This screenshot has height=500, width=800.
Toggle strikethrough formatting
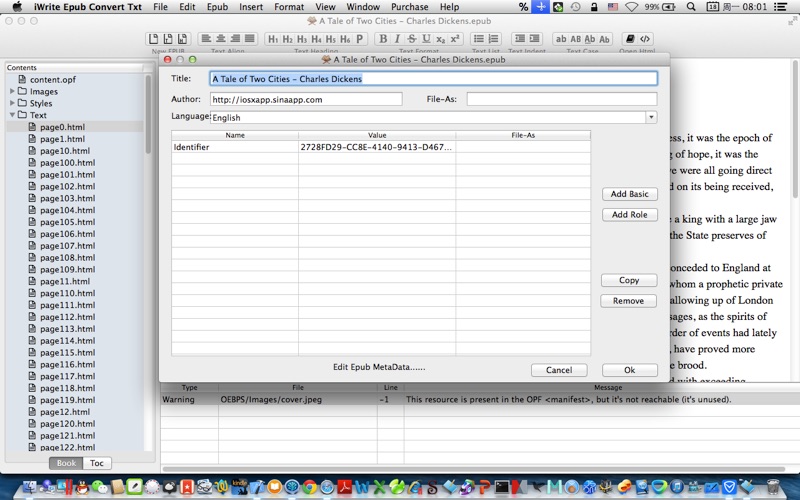tap(412, 39)
